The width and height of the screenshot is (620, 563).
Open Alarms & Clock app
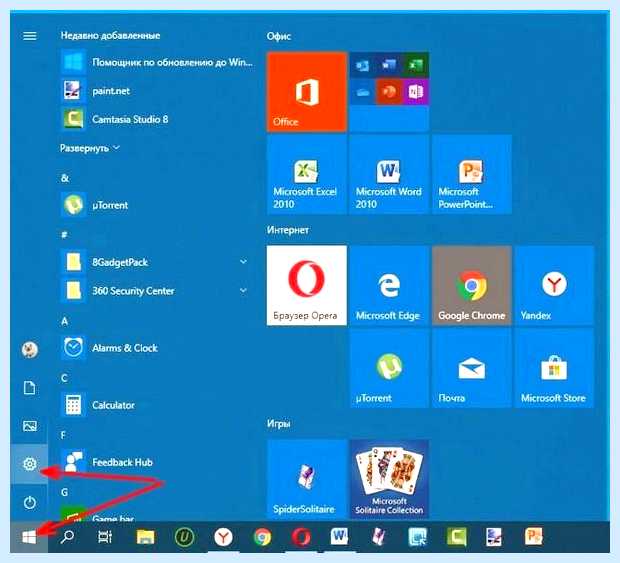157,348
